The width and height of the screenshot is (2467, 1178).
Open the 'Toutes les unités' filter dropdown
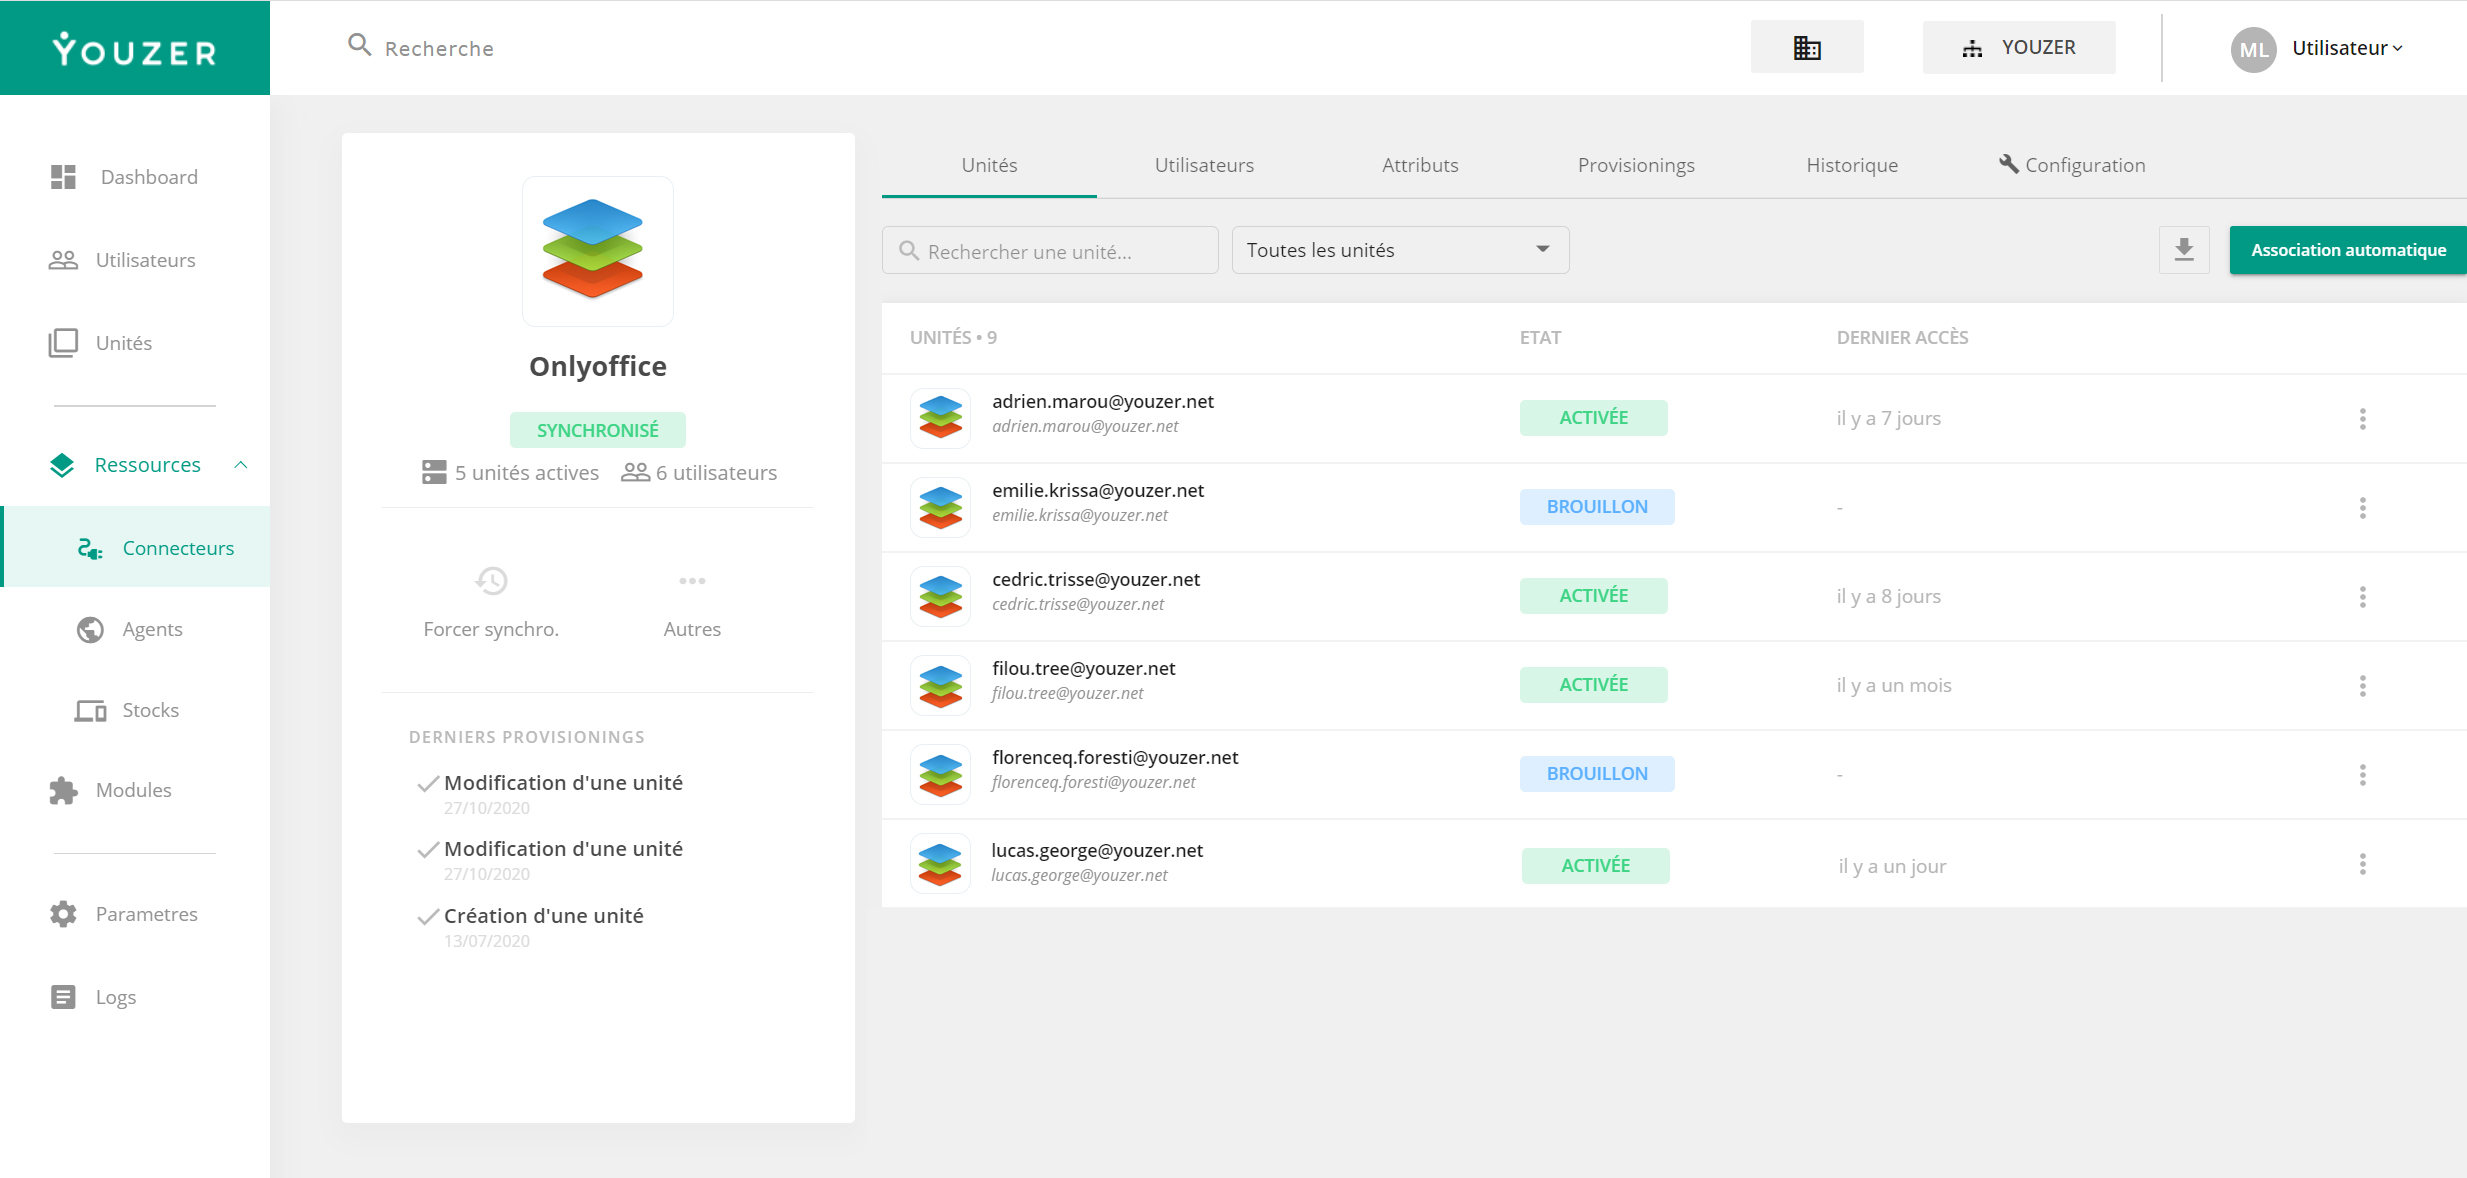[x=1400, y=250]
